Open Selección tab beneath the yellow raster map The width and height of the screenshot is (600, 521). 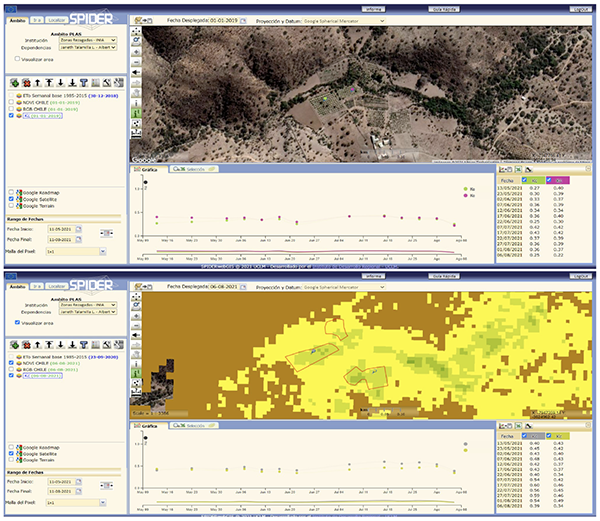[193, 426]
